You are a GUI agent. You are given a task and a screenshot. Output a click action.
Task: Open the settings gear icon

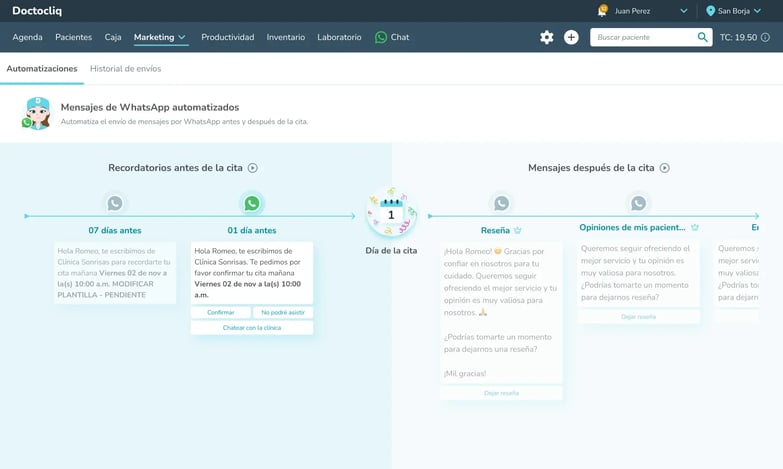coord(547,37)
